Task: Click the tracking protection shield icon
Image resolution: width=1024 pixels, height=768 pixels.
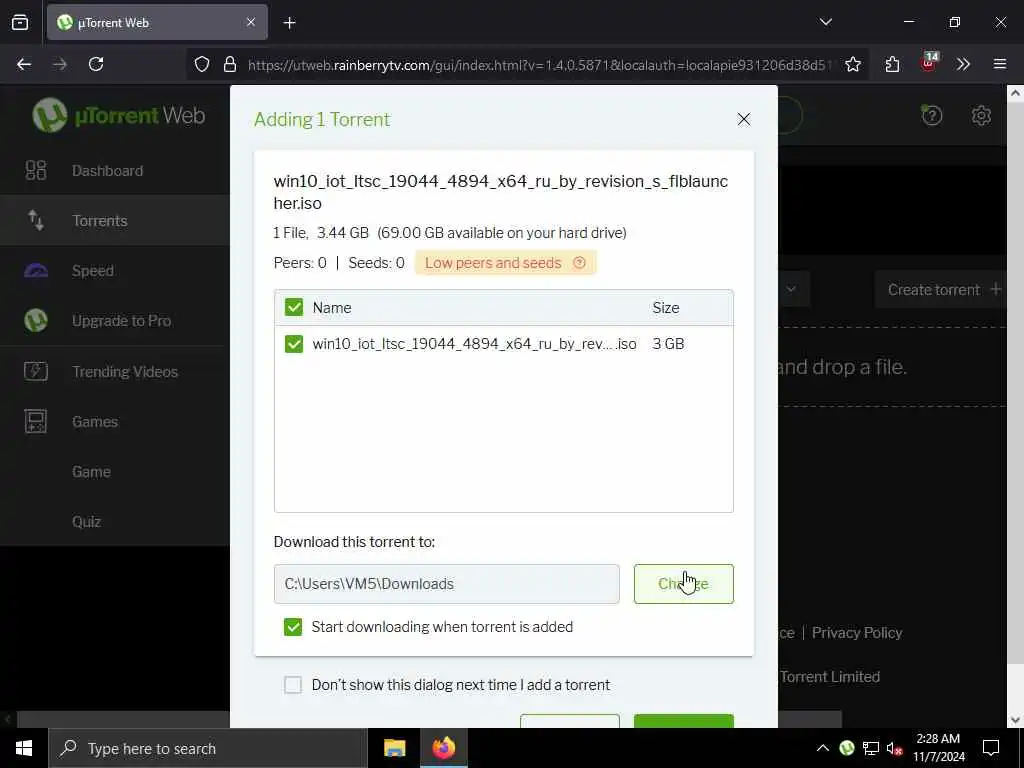Action: (x=202, y=64)
